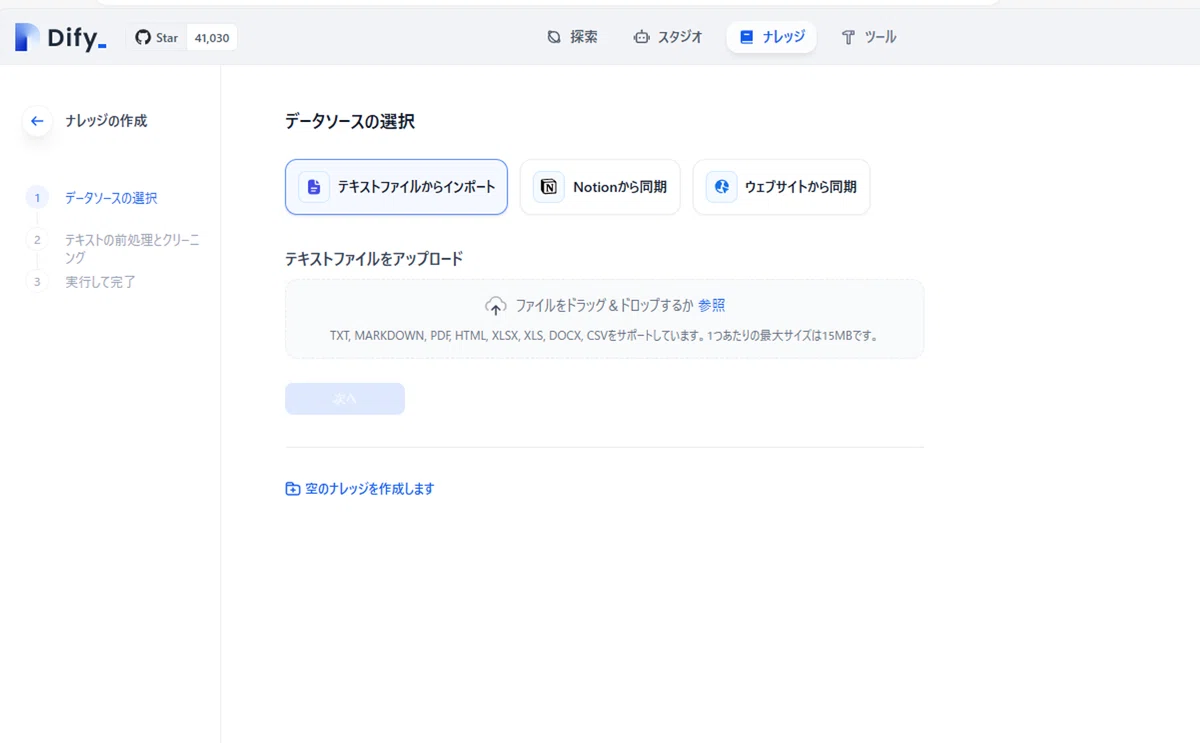This screenshot has width=1200, height=743.
Task: Click 空のナレッジを作成します link
Action: [370, 489]
